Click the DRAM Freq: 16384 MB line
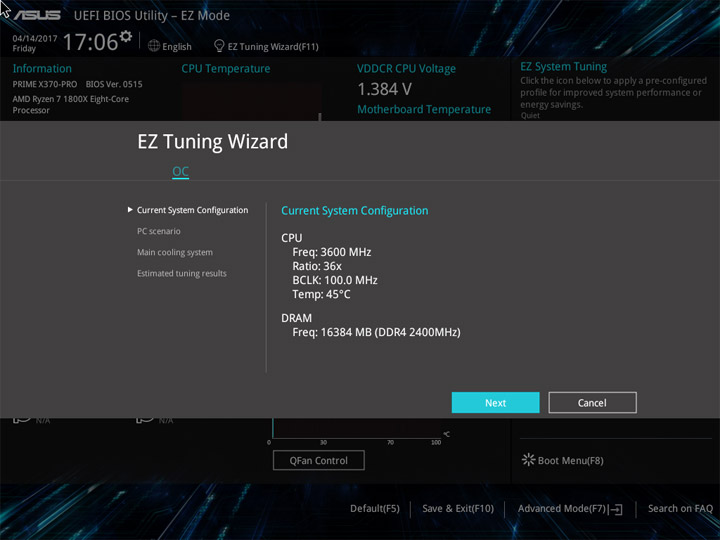The width and height of the screenshot is (720, 540). click(x=376, y=332)
